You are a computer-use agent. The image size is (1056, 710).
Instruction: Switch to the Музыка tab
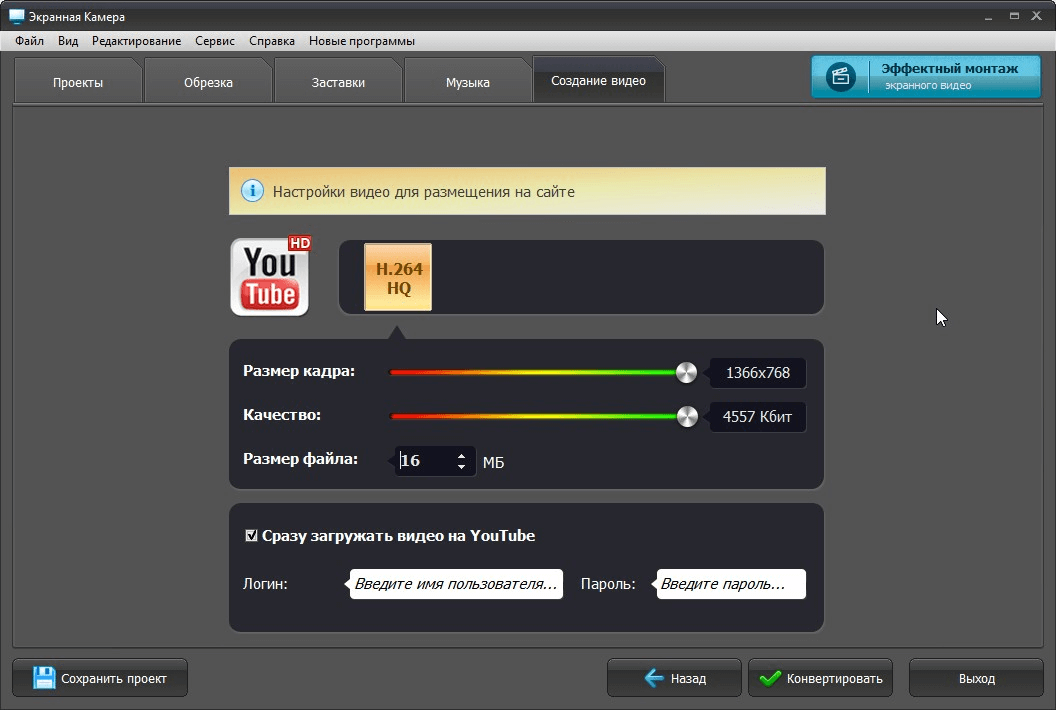pos(467,82)
